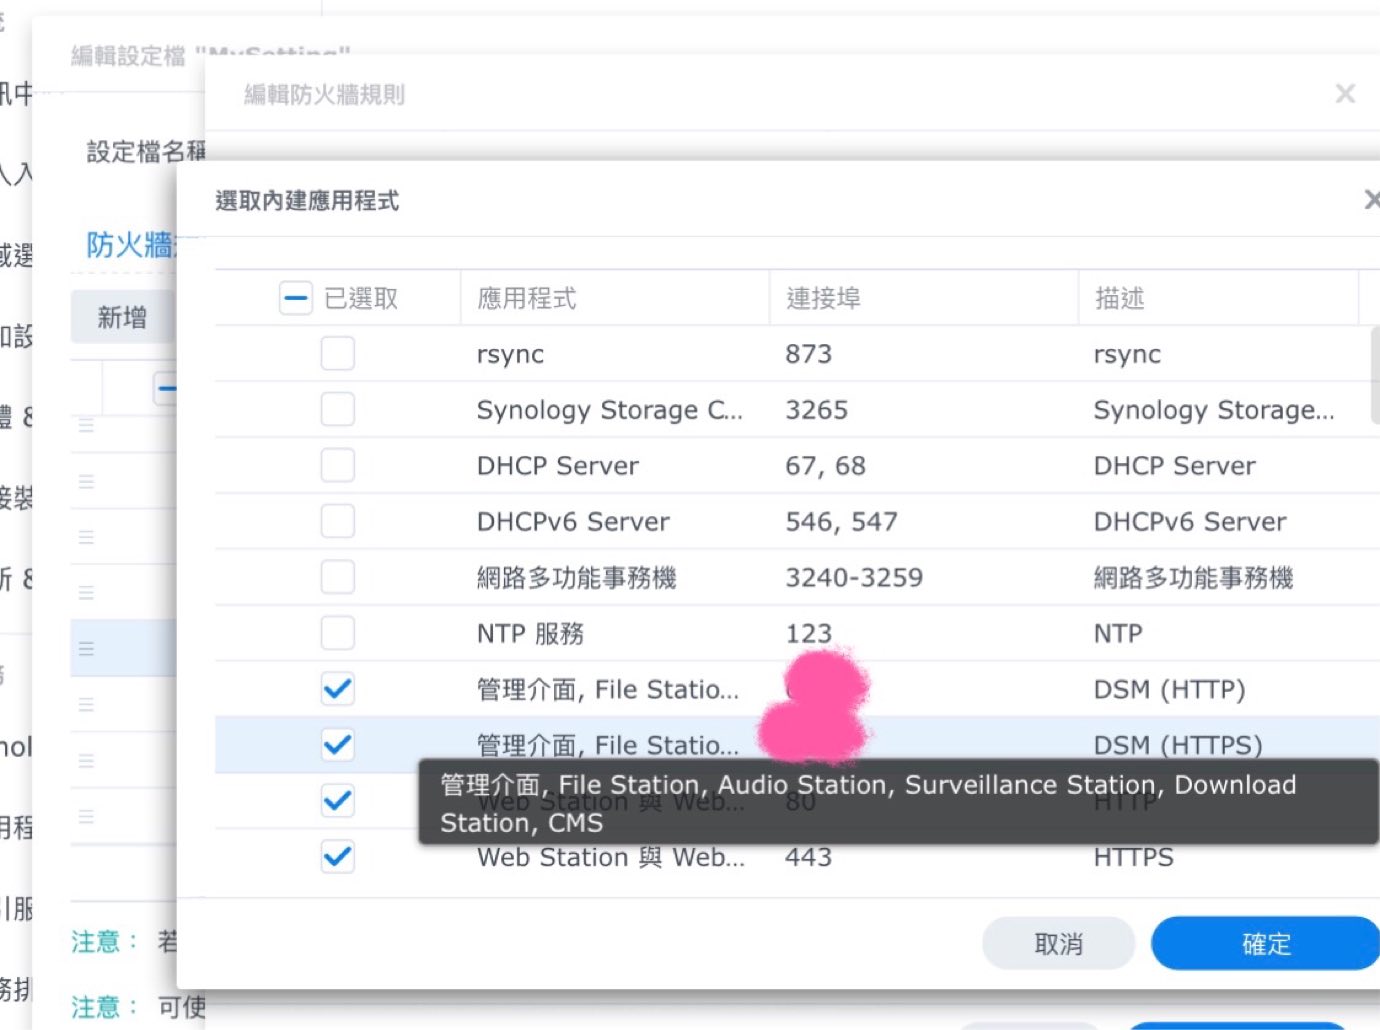Select 管理介面, File Statio... in the DSM (HTTPS) row
The height and width of the screenshot is (1030, 1380).
(x=608, y=745)
